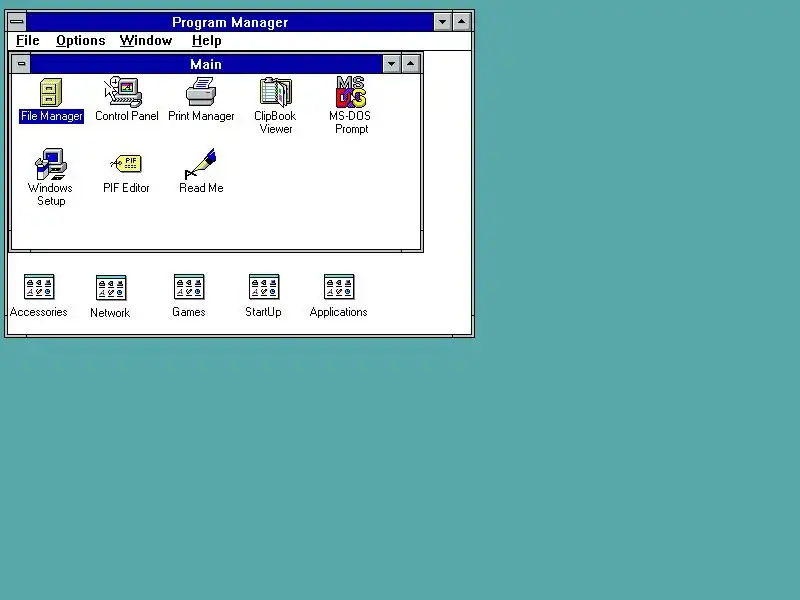
Task: Select the StartUp group icon
Action: [x=264, y=287]
